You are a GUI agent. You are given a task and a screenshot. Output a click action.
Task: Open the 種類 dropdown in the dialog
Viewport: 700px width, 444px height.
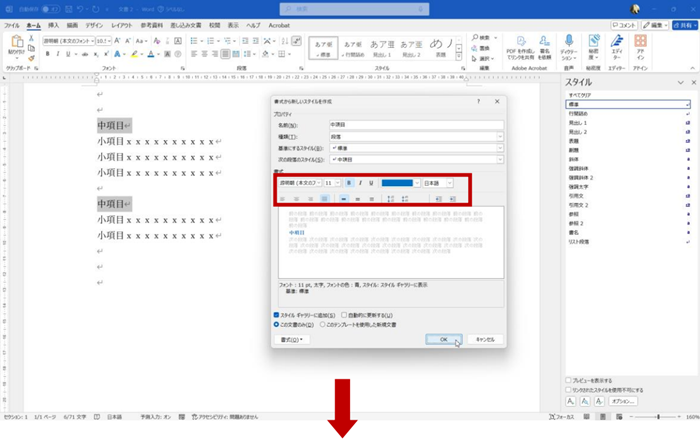click(x=414, y=135)
